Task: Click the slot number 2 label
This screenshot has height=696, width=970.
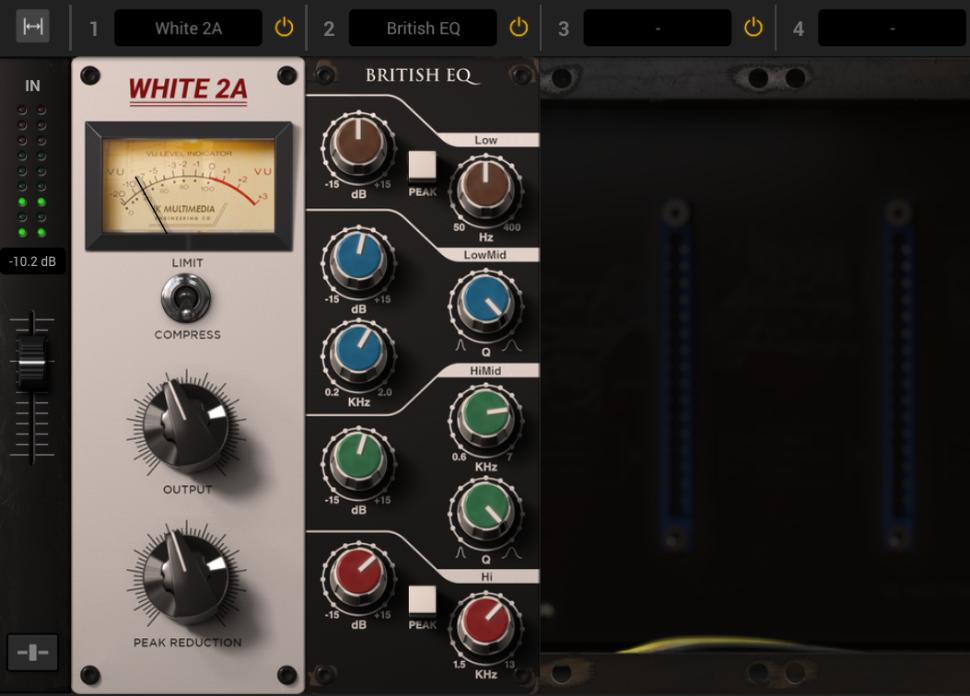Action: (328, 28)
